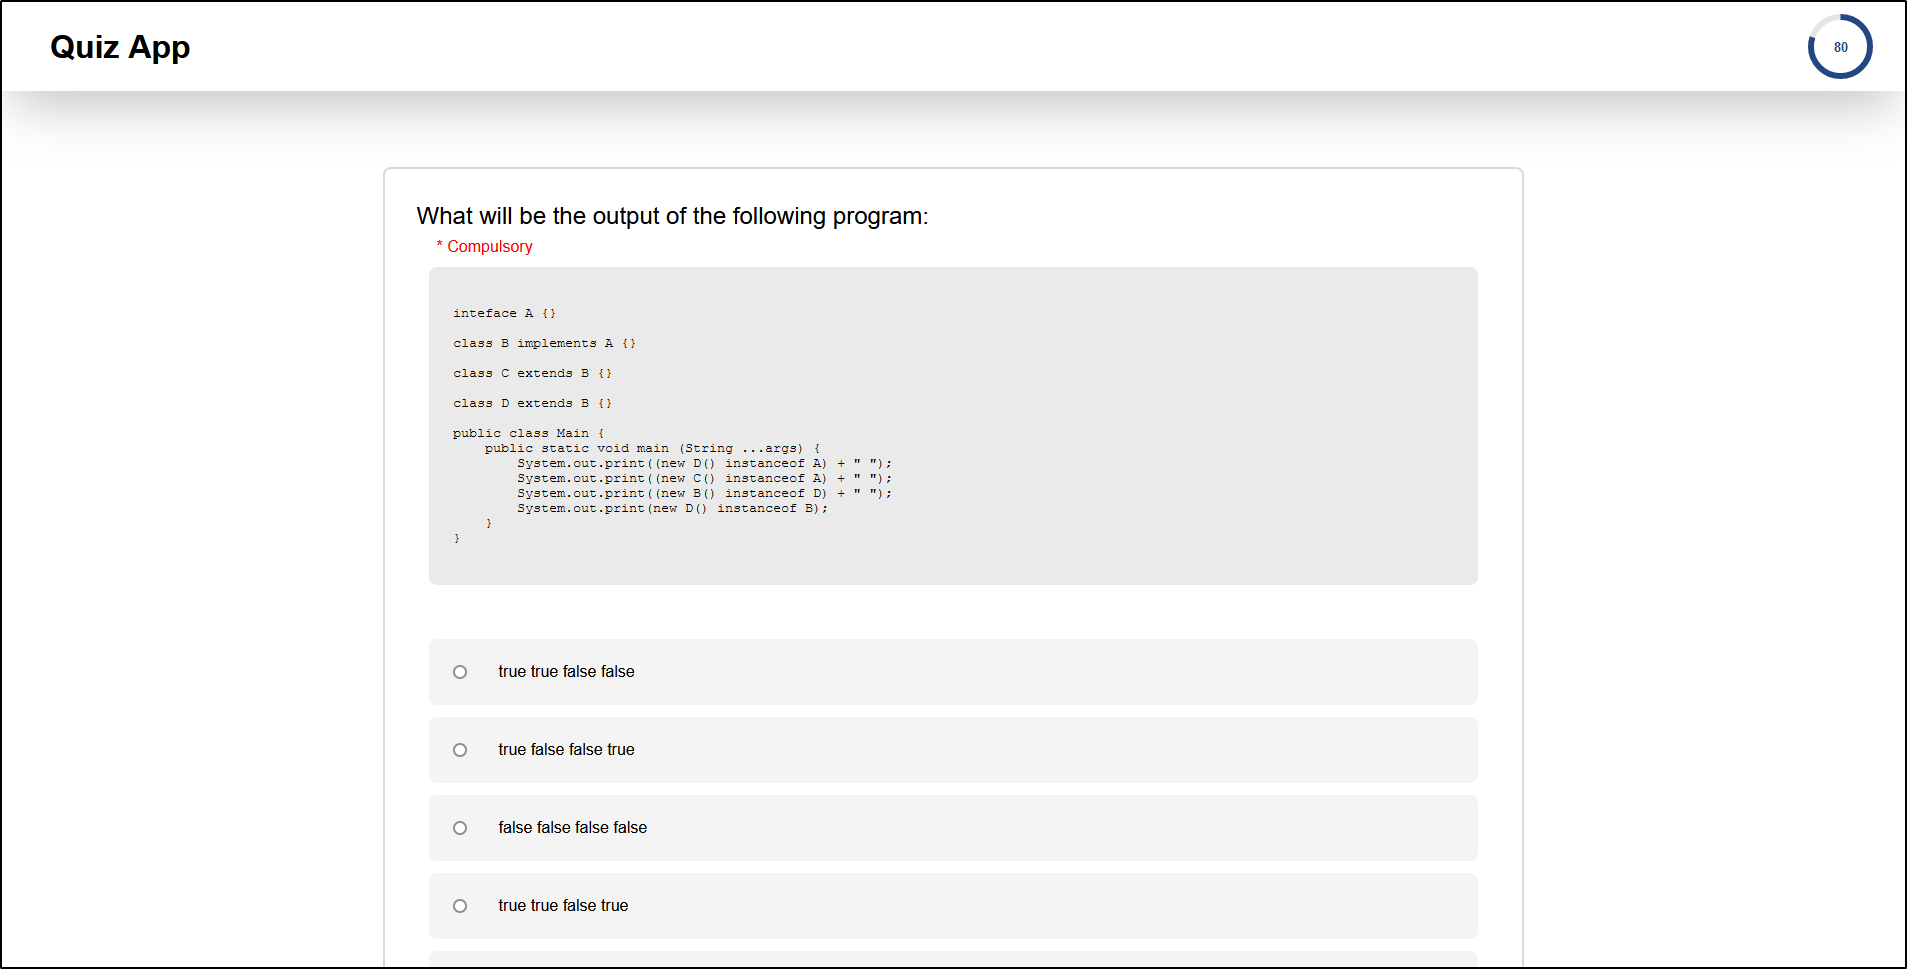Click answer text 'true true false true'
This screenshot has height=969, width=1907.
tap(563, 906)
